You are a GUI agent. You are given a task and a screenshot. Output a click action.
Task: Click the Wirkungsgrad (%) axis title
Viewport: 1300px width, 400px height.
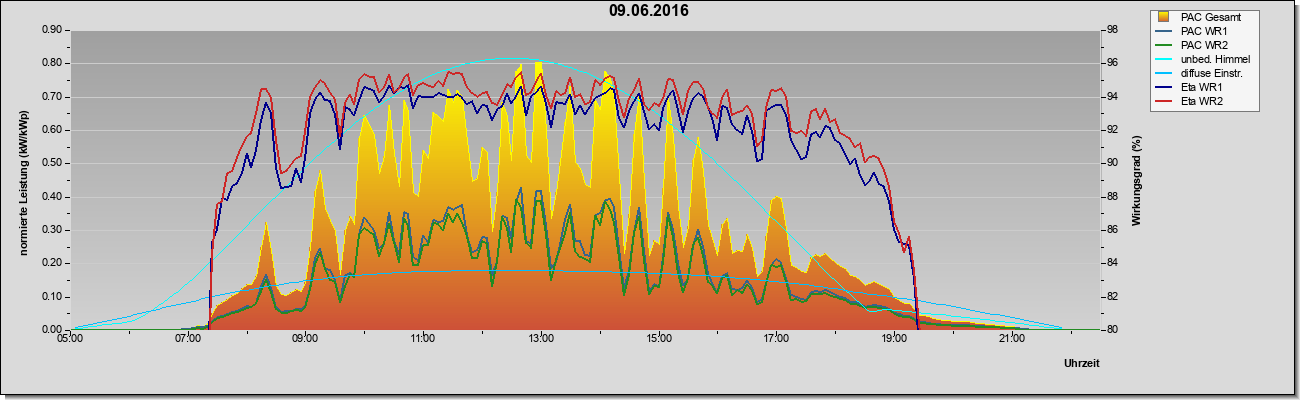[1136, 180]
